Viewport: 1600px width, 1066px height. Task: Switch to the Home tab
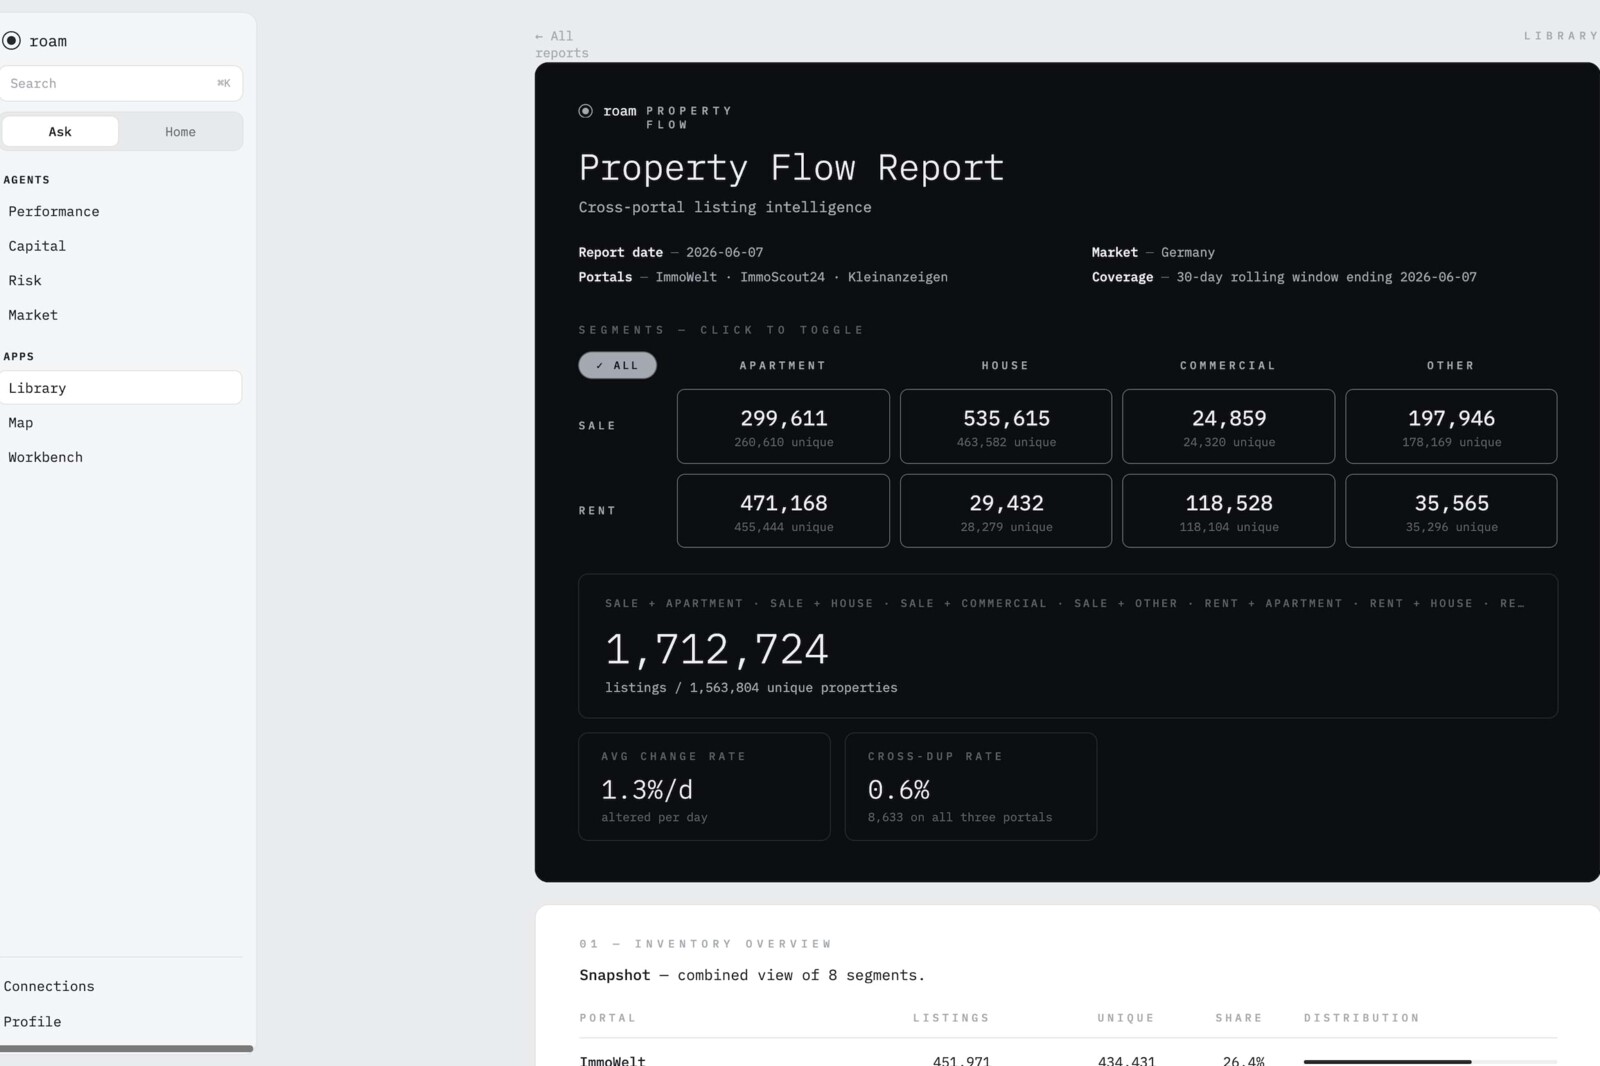click(x=180, y=132)
